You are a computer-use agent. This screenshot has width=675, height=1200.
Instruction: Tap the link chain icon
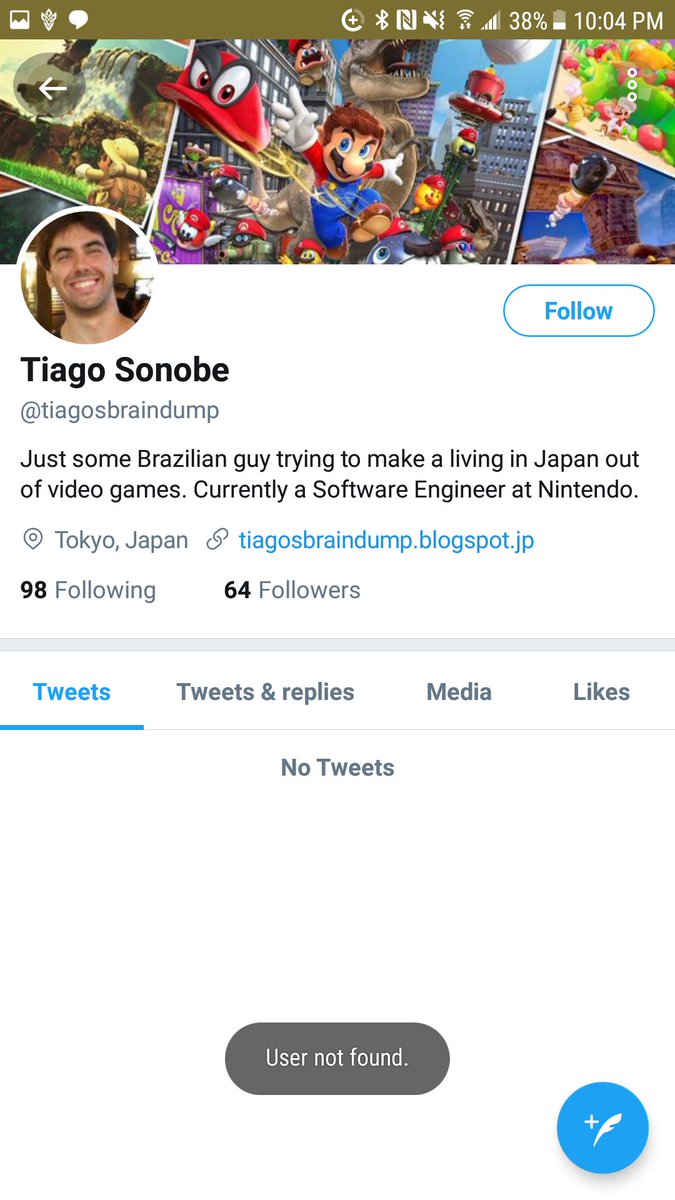[x=216, y=540]
